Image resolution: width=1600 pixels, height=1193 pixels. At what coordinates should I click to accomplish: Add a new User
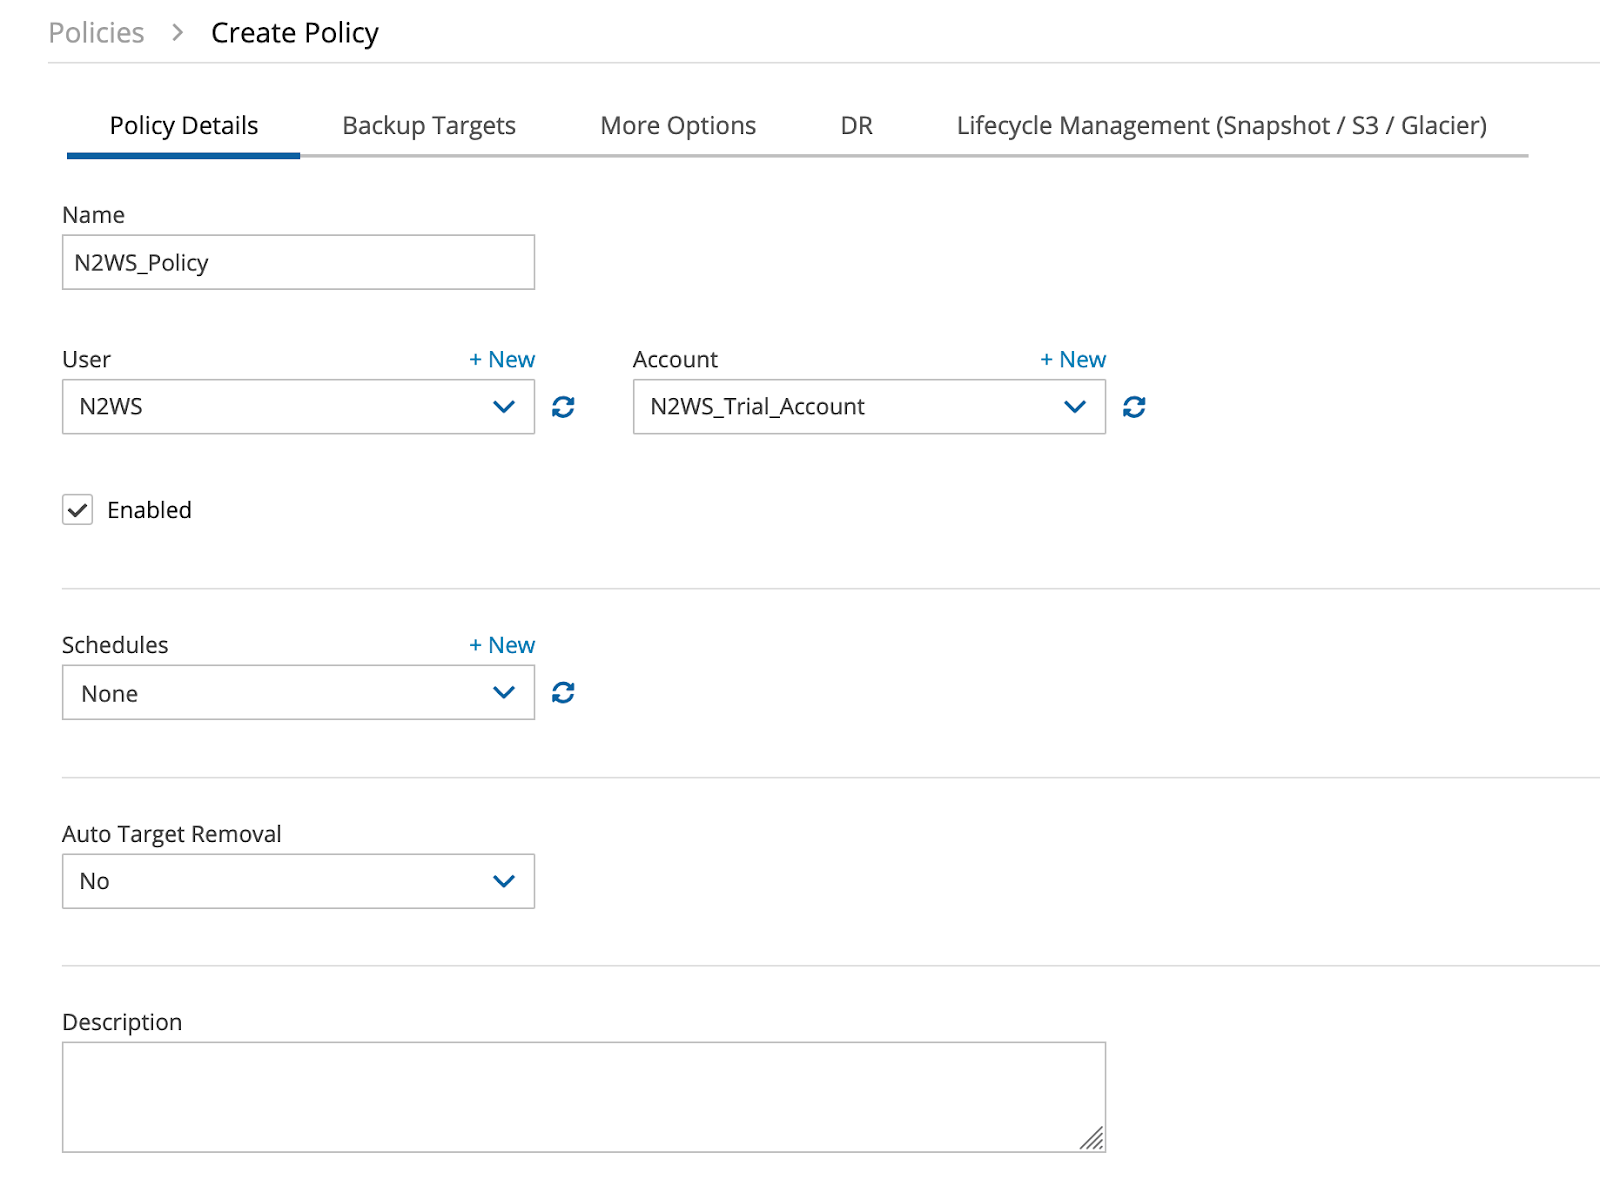(x=502, y=360)
